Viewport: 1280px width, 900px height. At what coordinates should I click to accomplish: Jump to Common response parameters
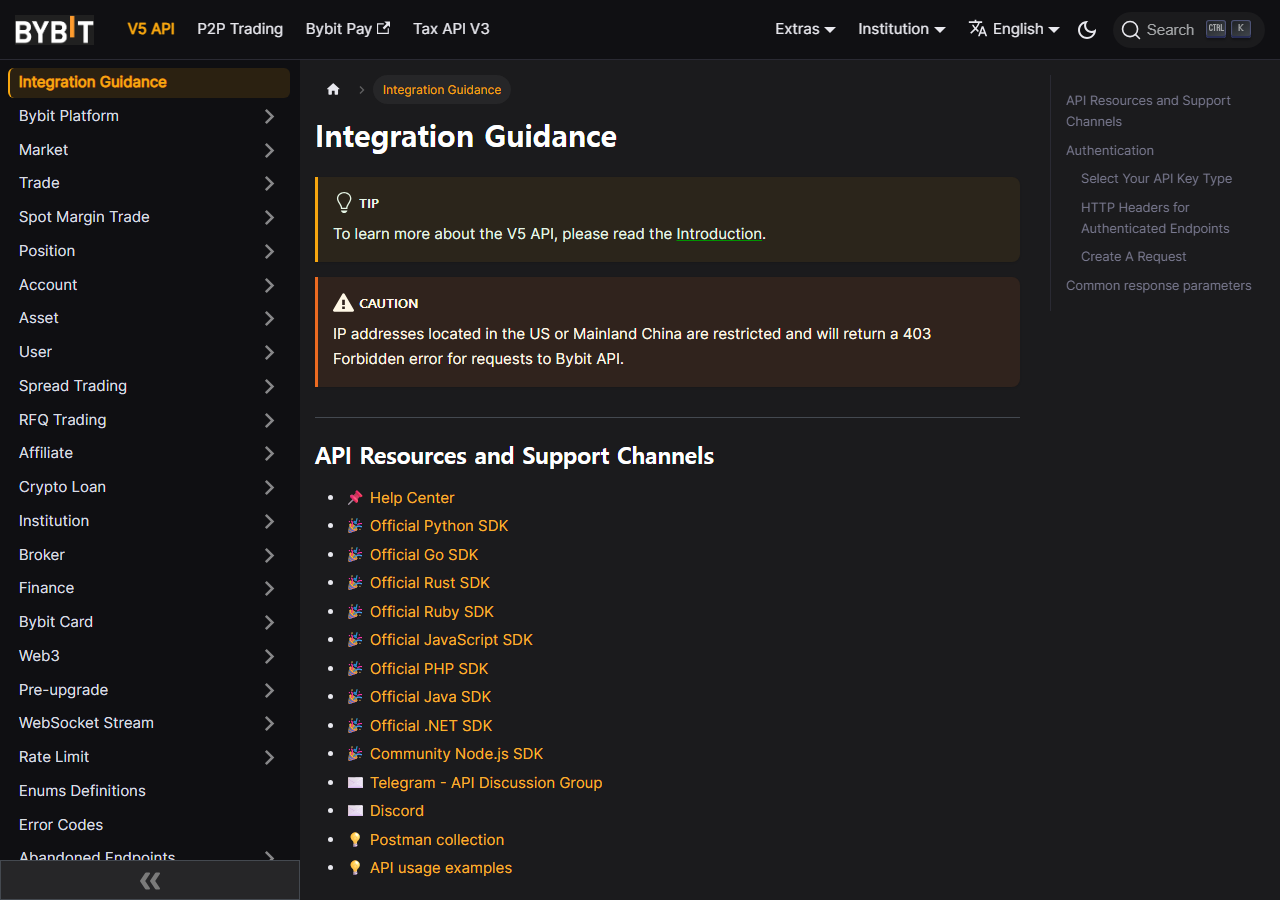(1158, 286)
